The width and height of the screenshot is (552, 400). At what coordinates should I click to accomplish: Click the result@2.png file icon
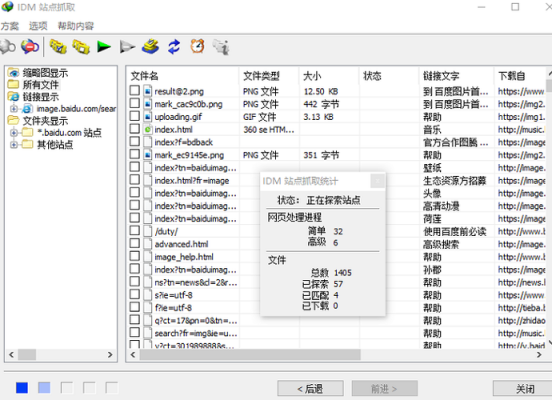click(148, 92)
